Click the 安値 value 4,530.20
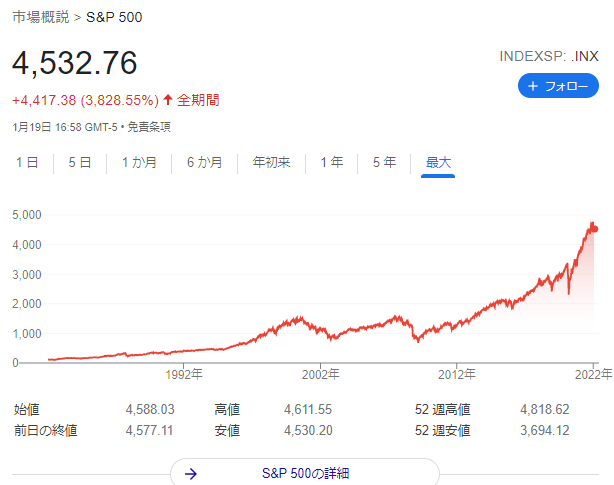The image size is (614, 485). pos(308,431)
